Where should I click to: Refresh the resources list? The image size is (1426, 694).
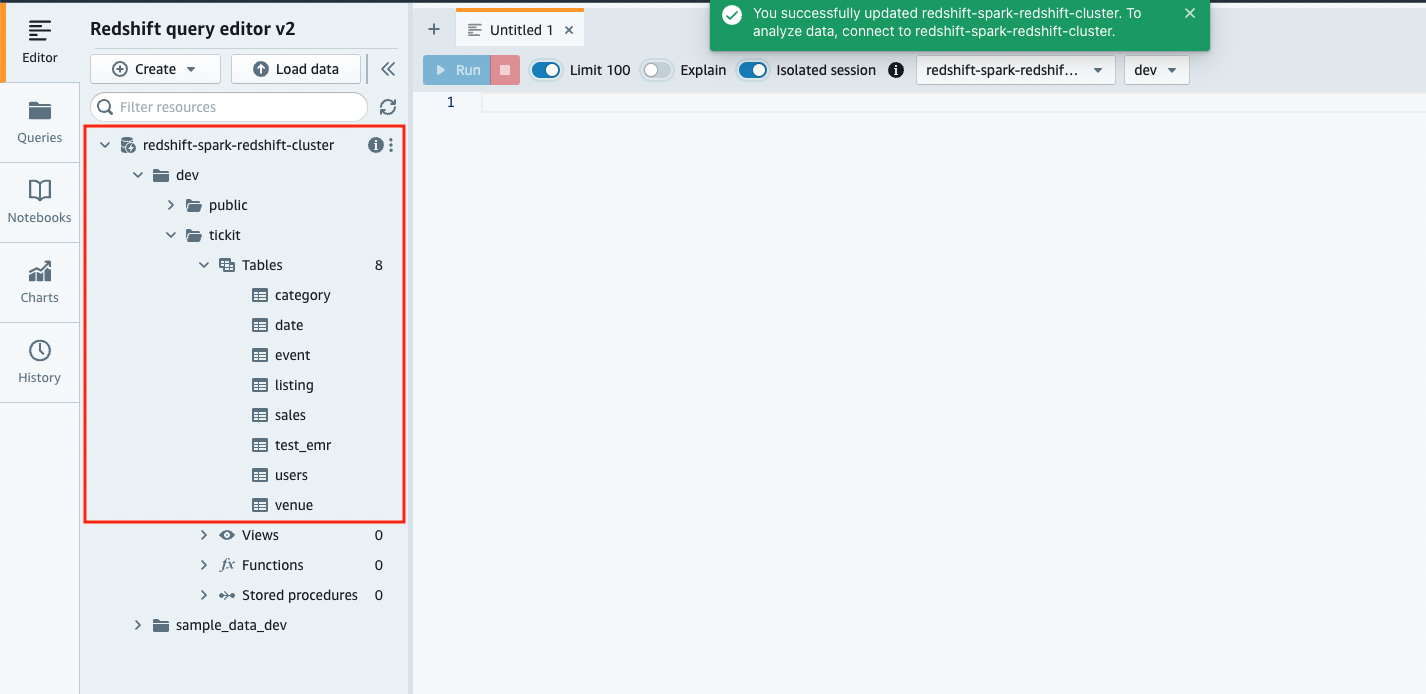(x=388, y=107)
